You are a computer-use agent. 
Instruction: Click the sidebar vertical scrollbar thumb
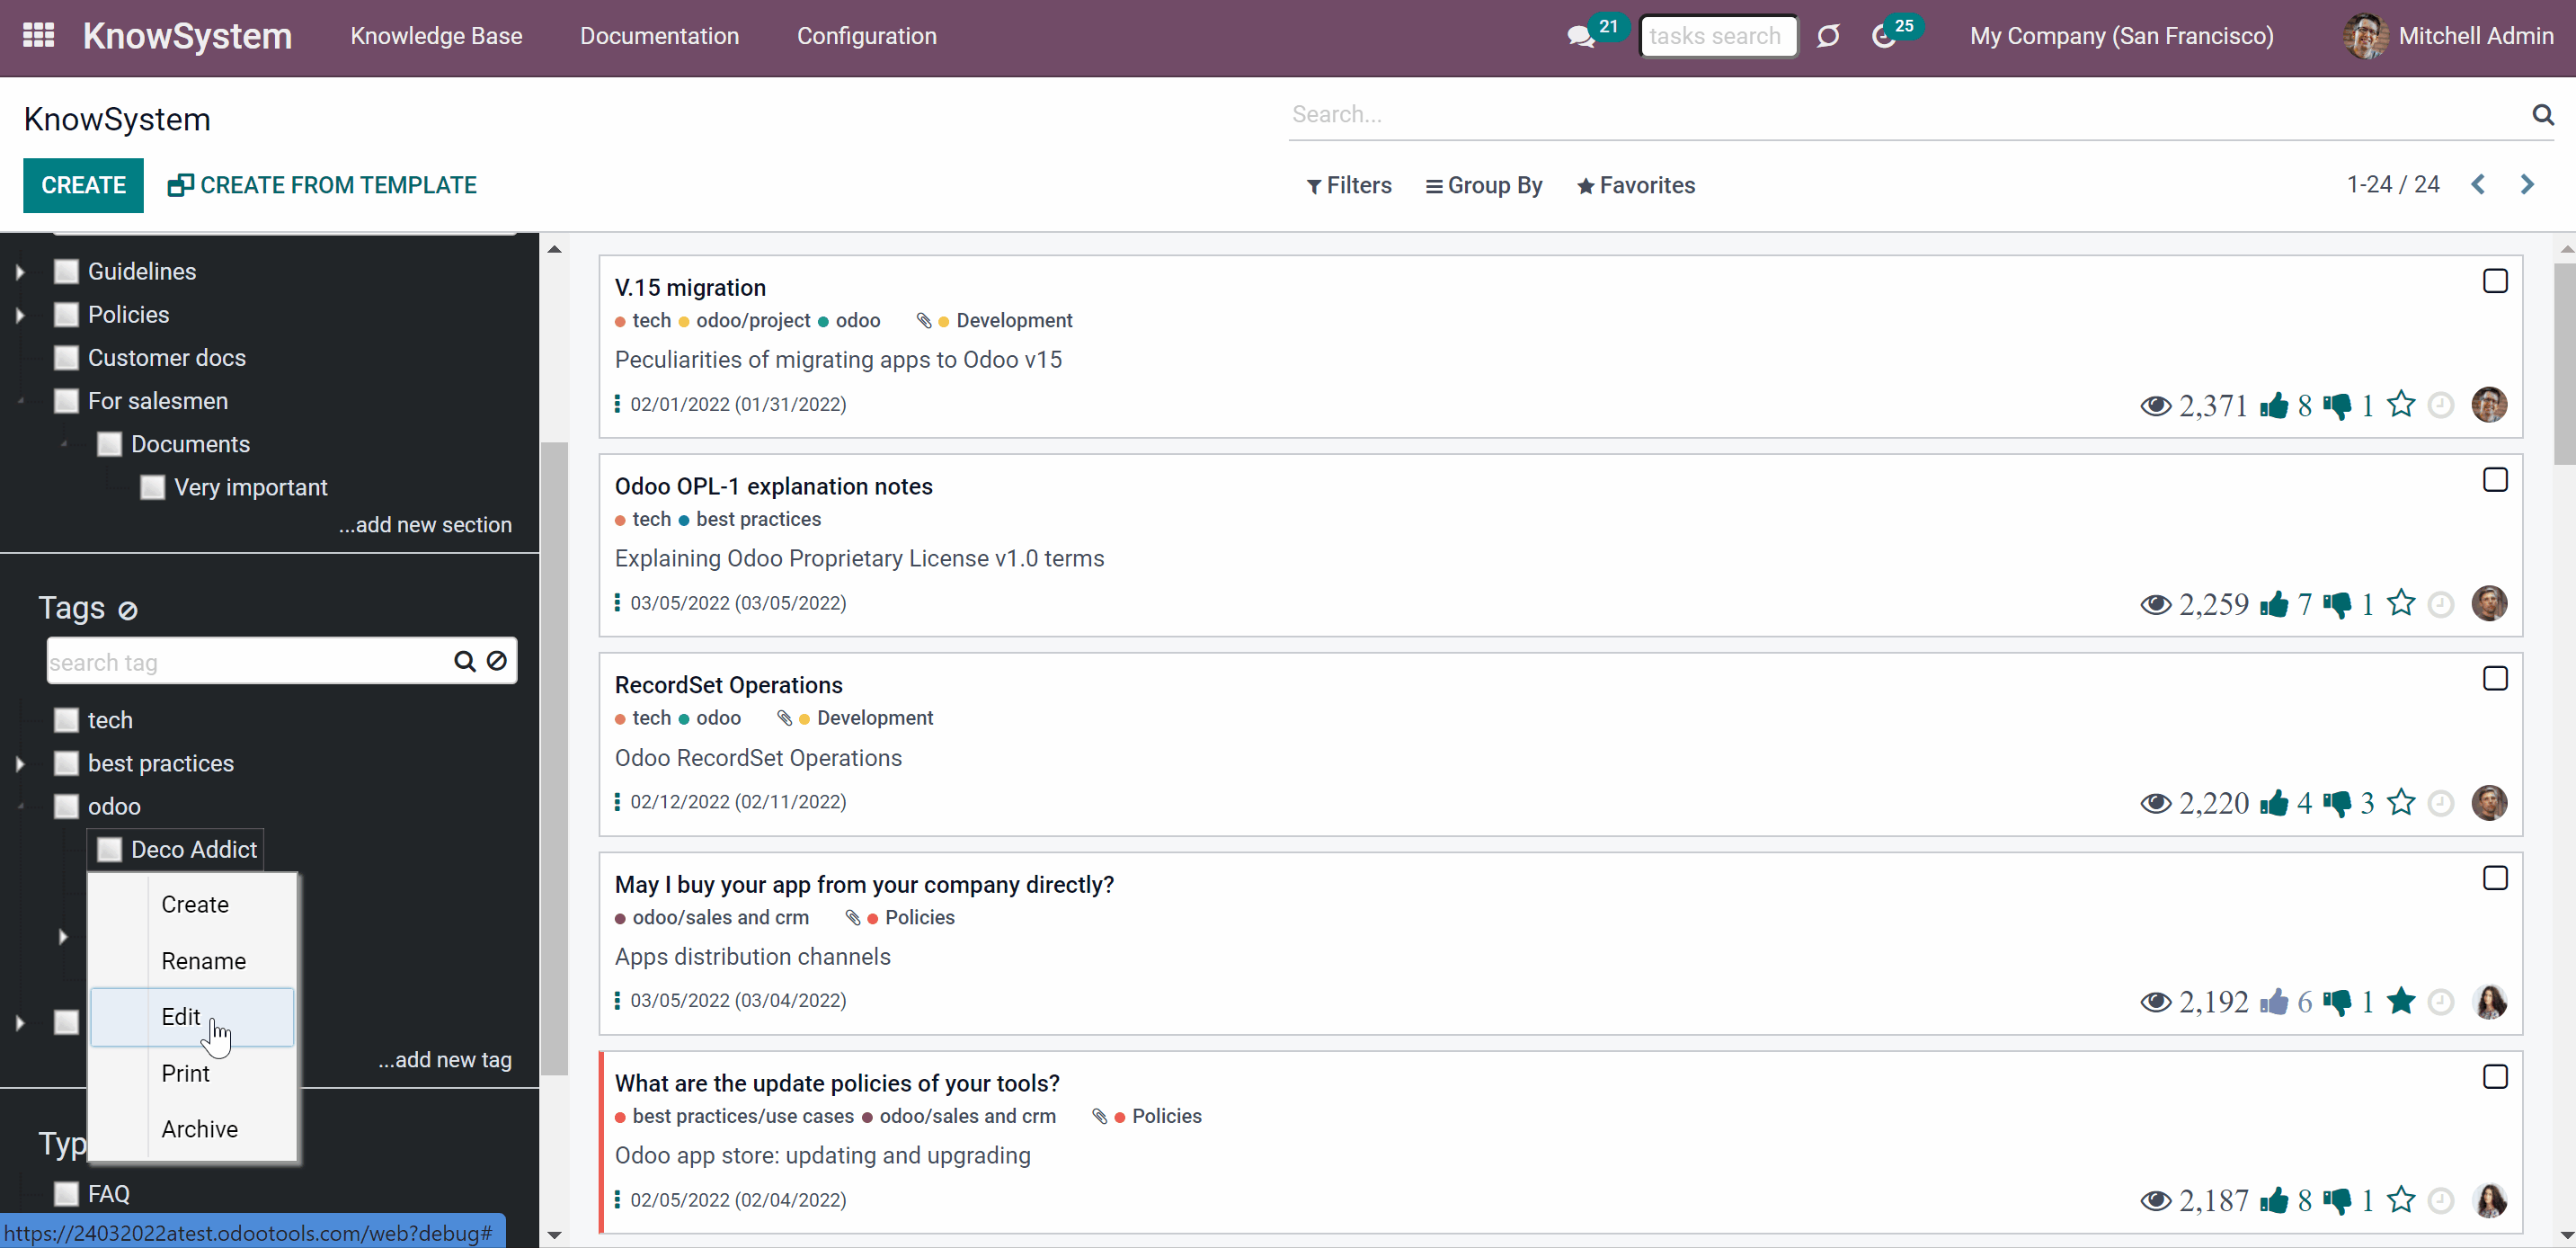click(x=554, y=758)
